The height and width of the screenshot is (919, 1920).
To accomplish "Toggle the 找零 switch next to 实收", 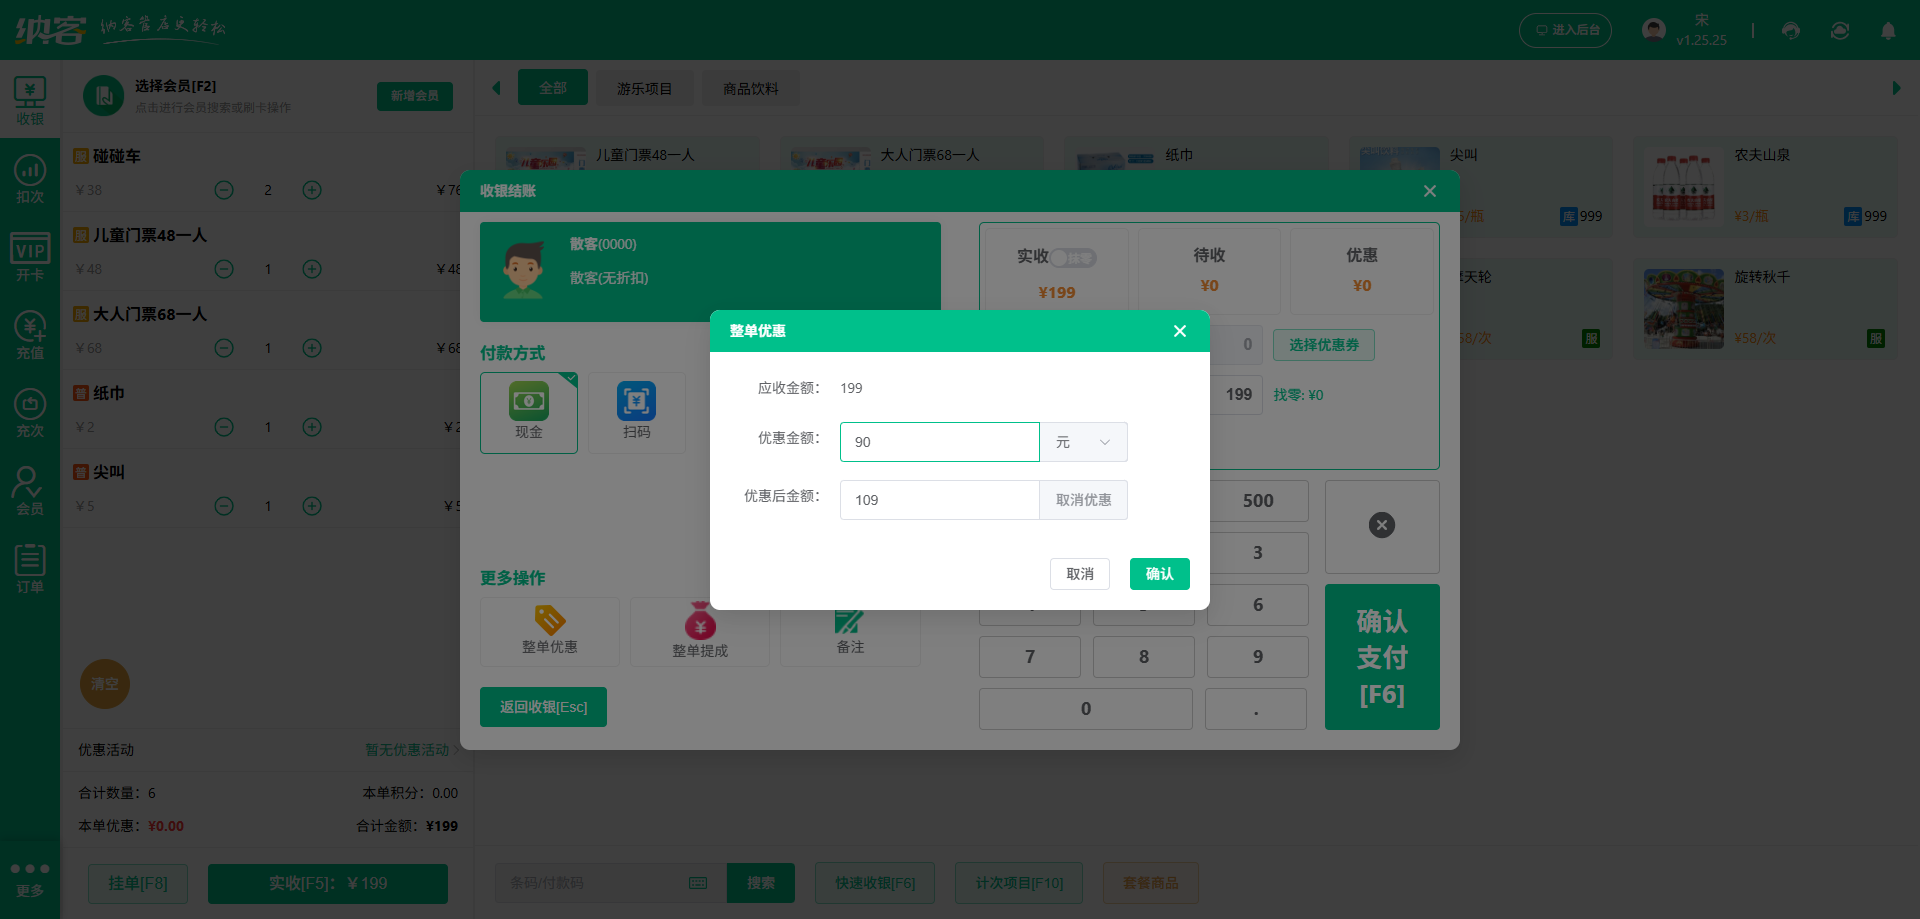I will click(x=1073, y=258).
